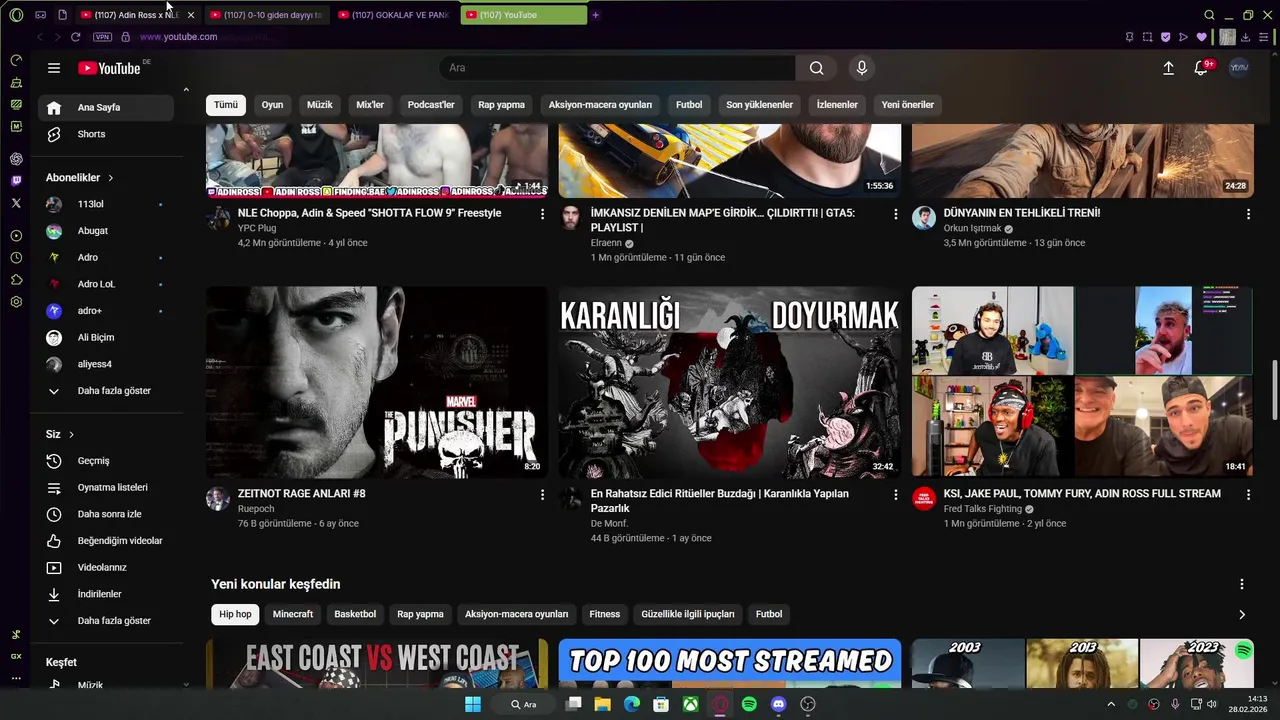Open more options for KSI, JAKE PAUL video
The width and height of the screenshot is (1280, 720).
[x=1248, y=495]
